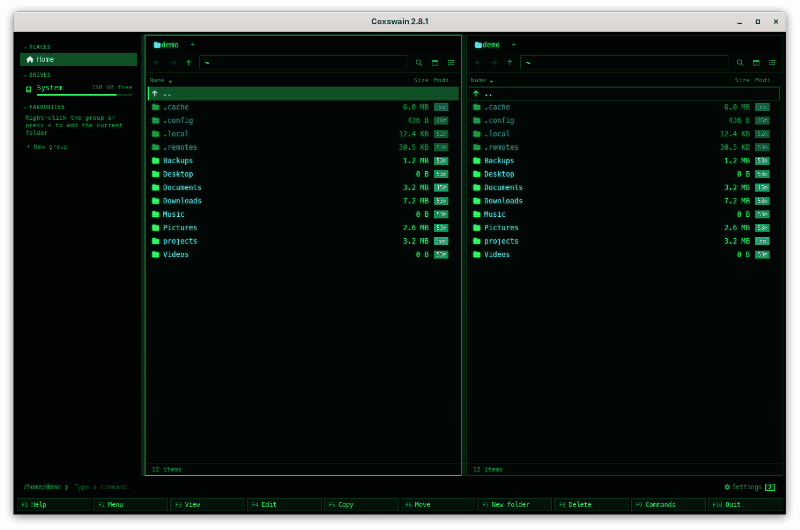
Task: Focus the command line input
Action: [x=395, y=487]
